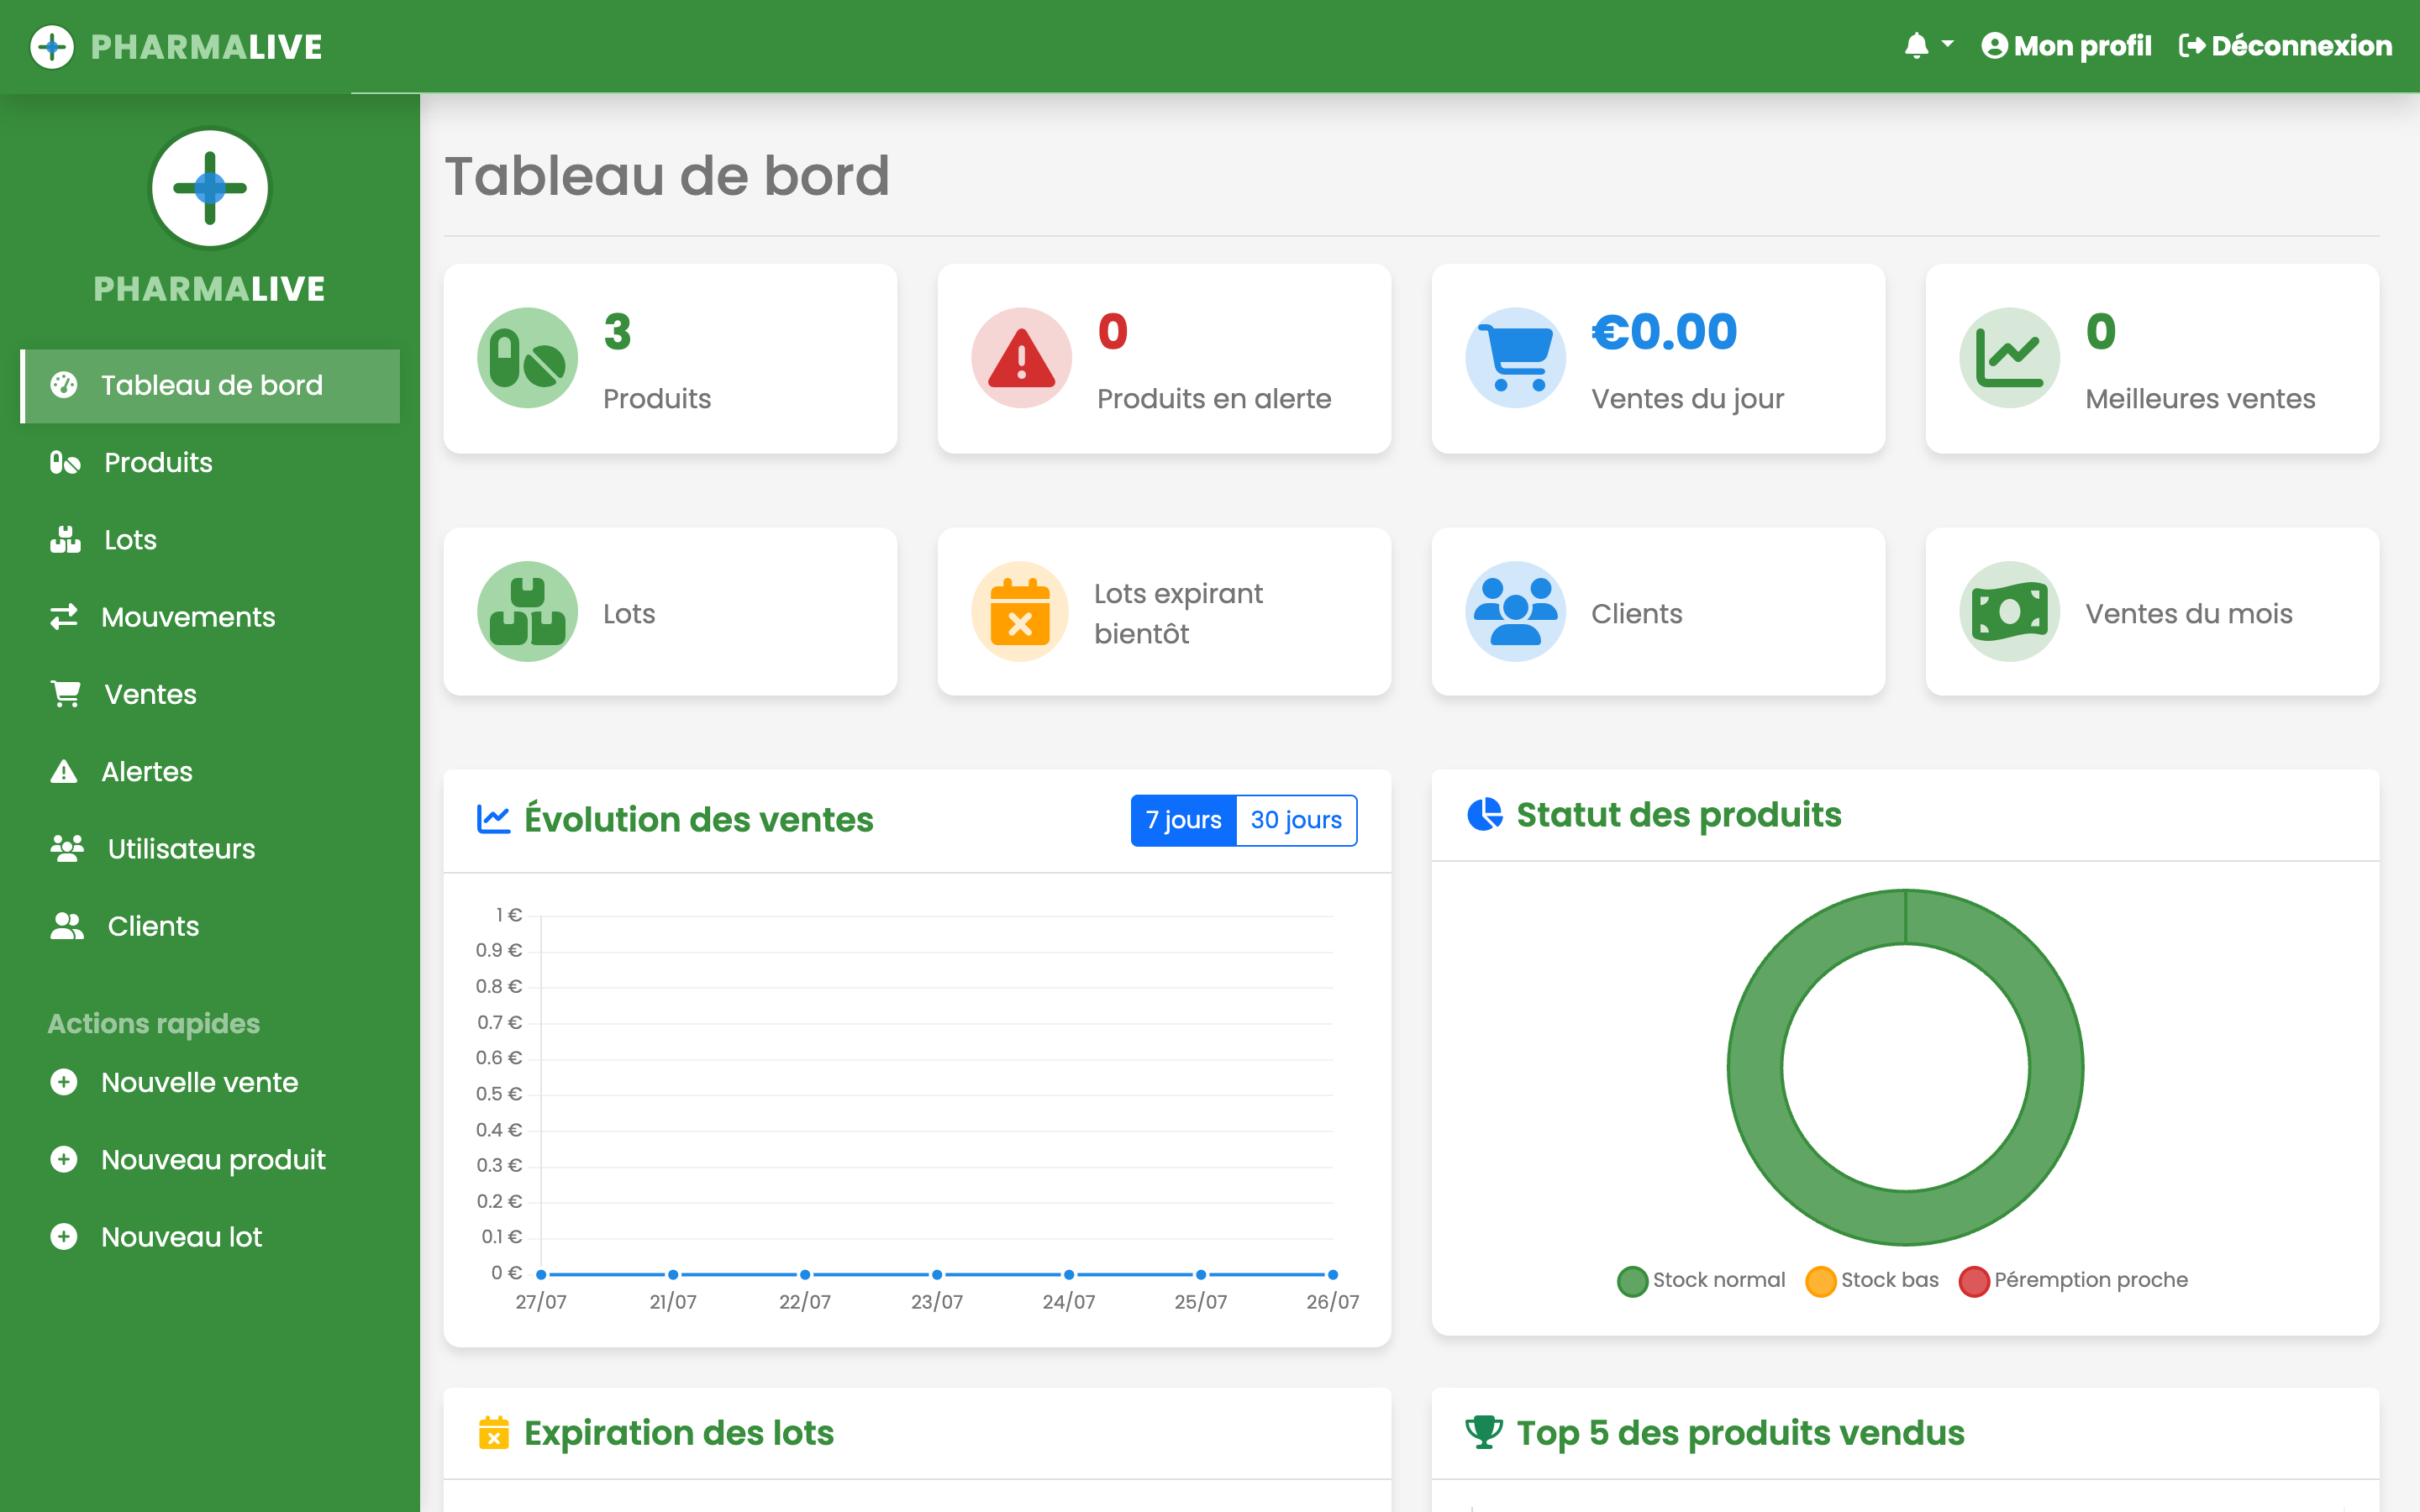This screenshot has width=2420, height=1512.
Task: Click the Mouvements arrows icon in sidebar
Action: [x=64, y=617]
